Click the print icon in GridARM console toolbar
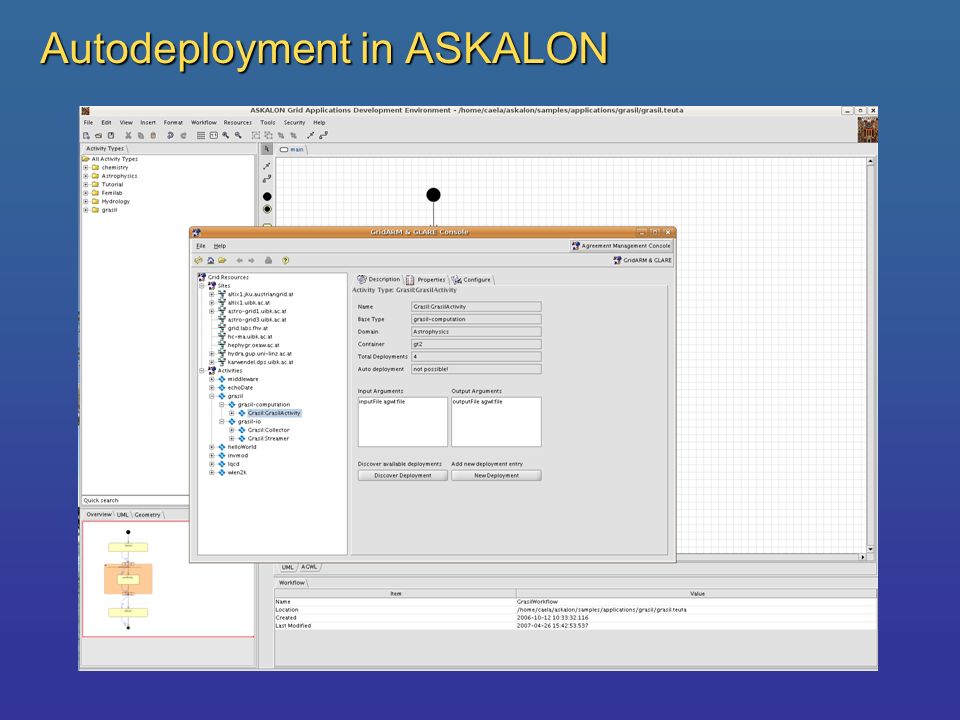960x720 pixels. pos(268,260)
